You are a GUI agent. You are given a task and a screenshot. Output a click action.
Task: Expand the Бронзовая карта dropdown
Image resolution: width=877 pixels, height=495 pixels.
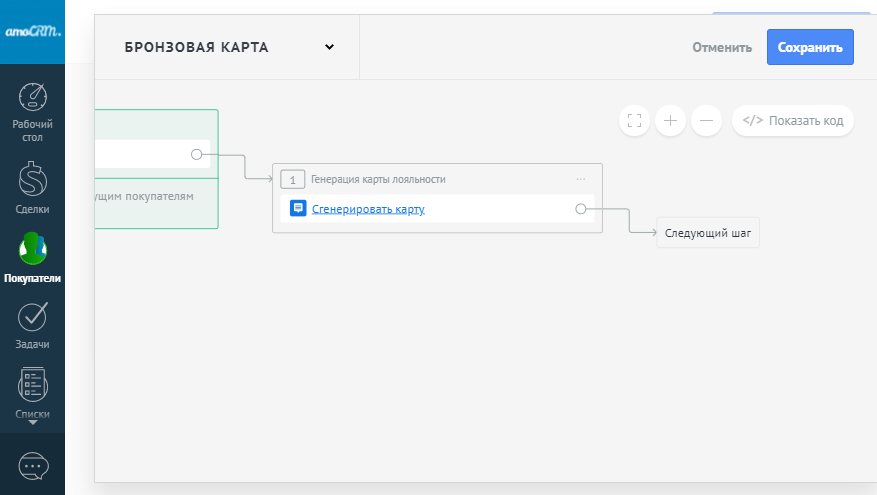(329, 47)
